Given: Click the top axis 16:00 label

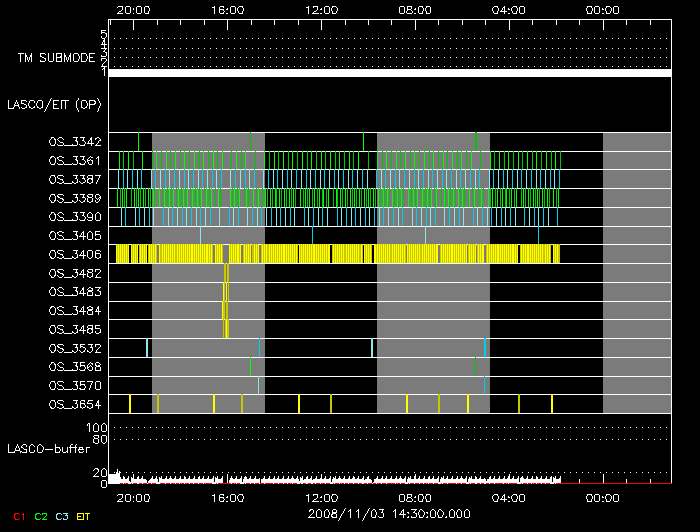Looking at the screenshot, I should (227, 10).
